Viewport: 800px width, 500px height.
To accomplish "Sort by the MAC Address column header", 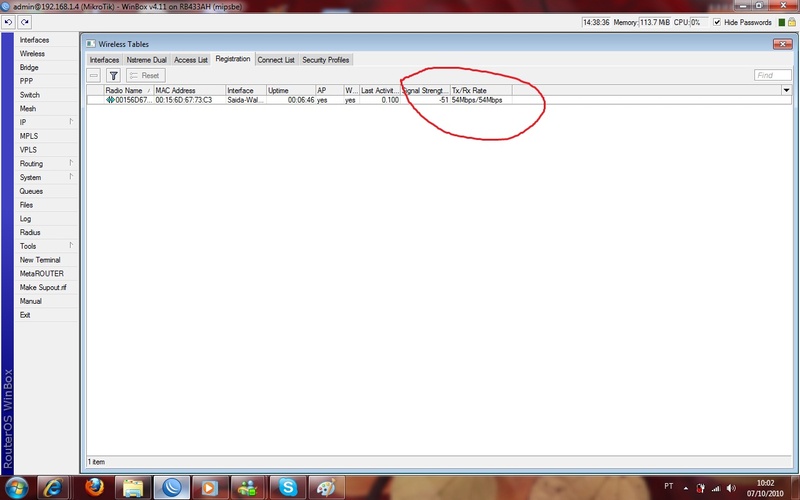I will point(189,90).
